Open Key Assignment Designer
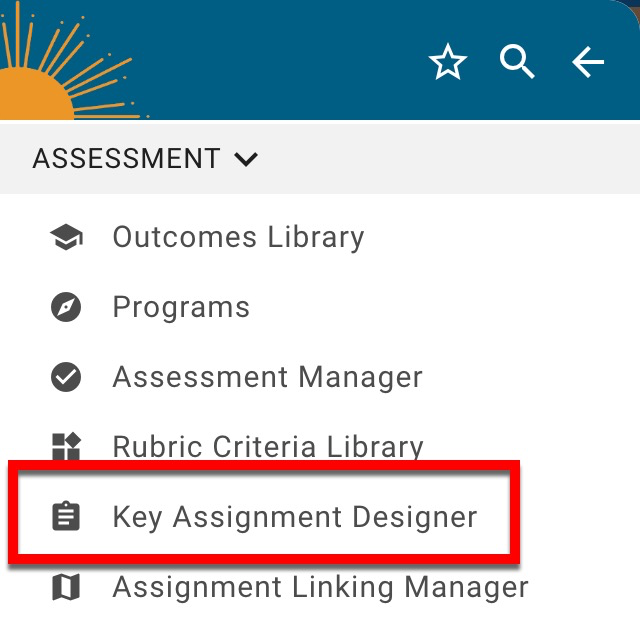This screenshot has width=640, height=634. point(295,517)
